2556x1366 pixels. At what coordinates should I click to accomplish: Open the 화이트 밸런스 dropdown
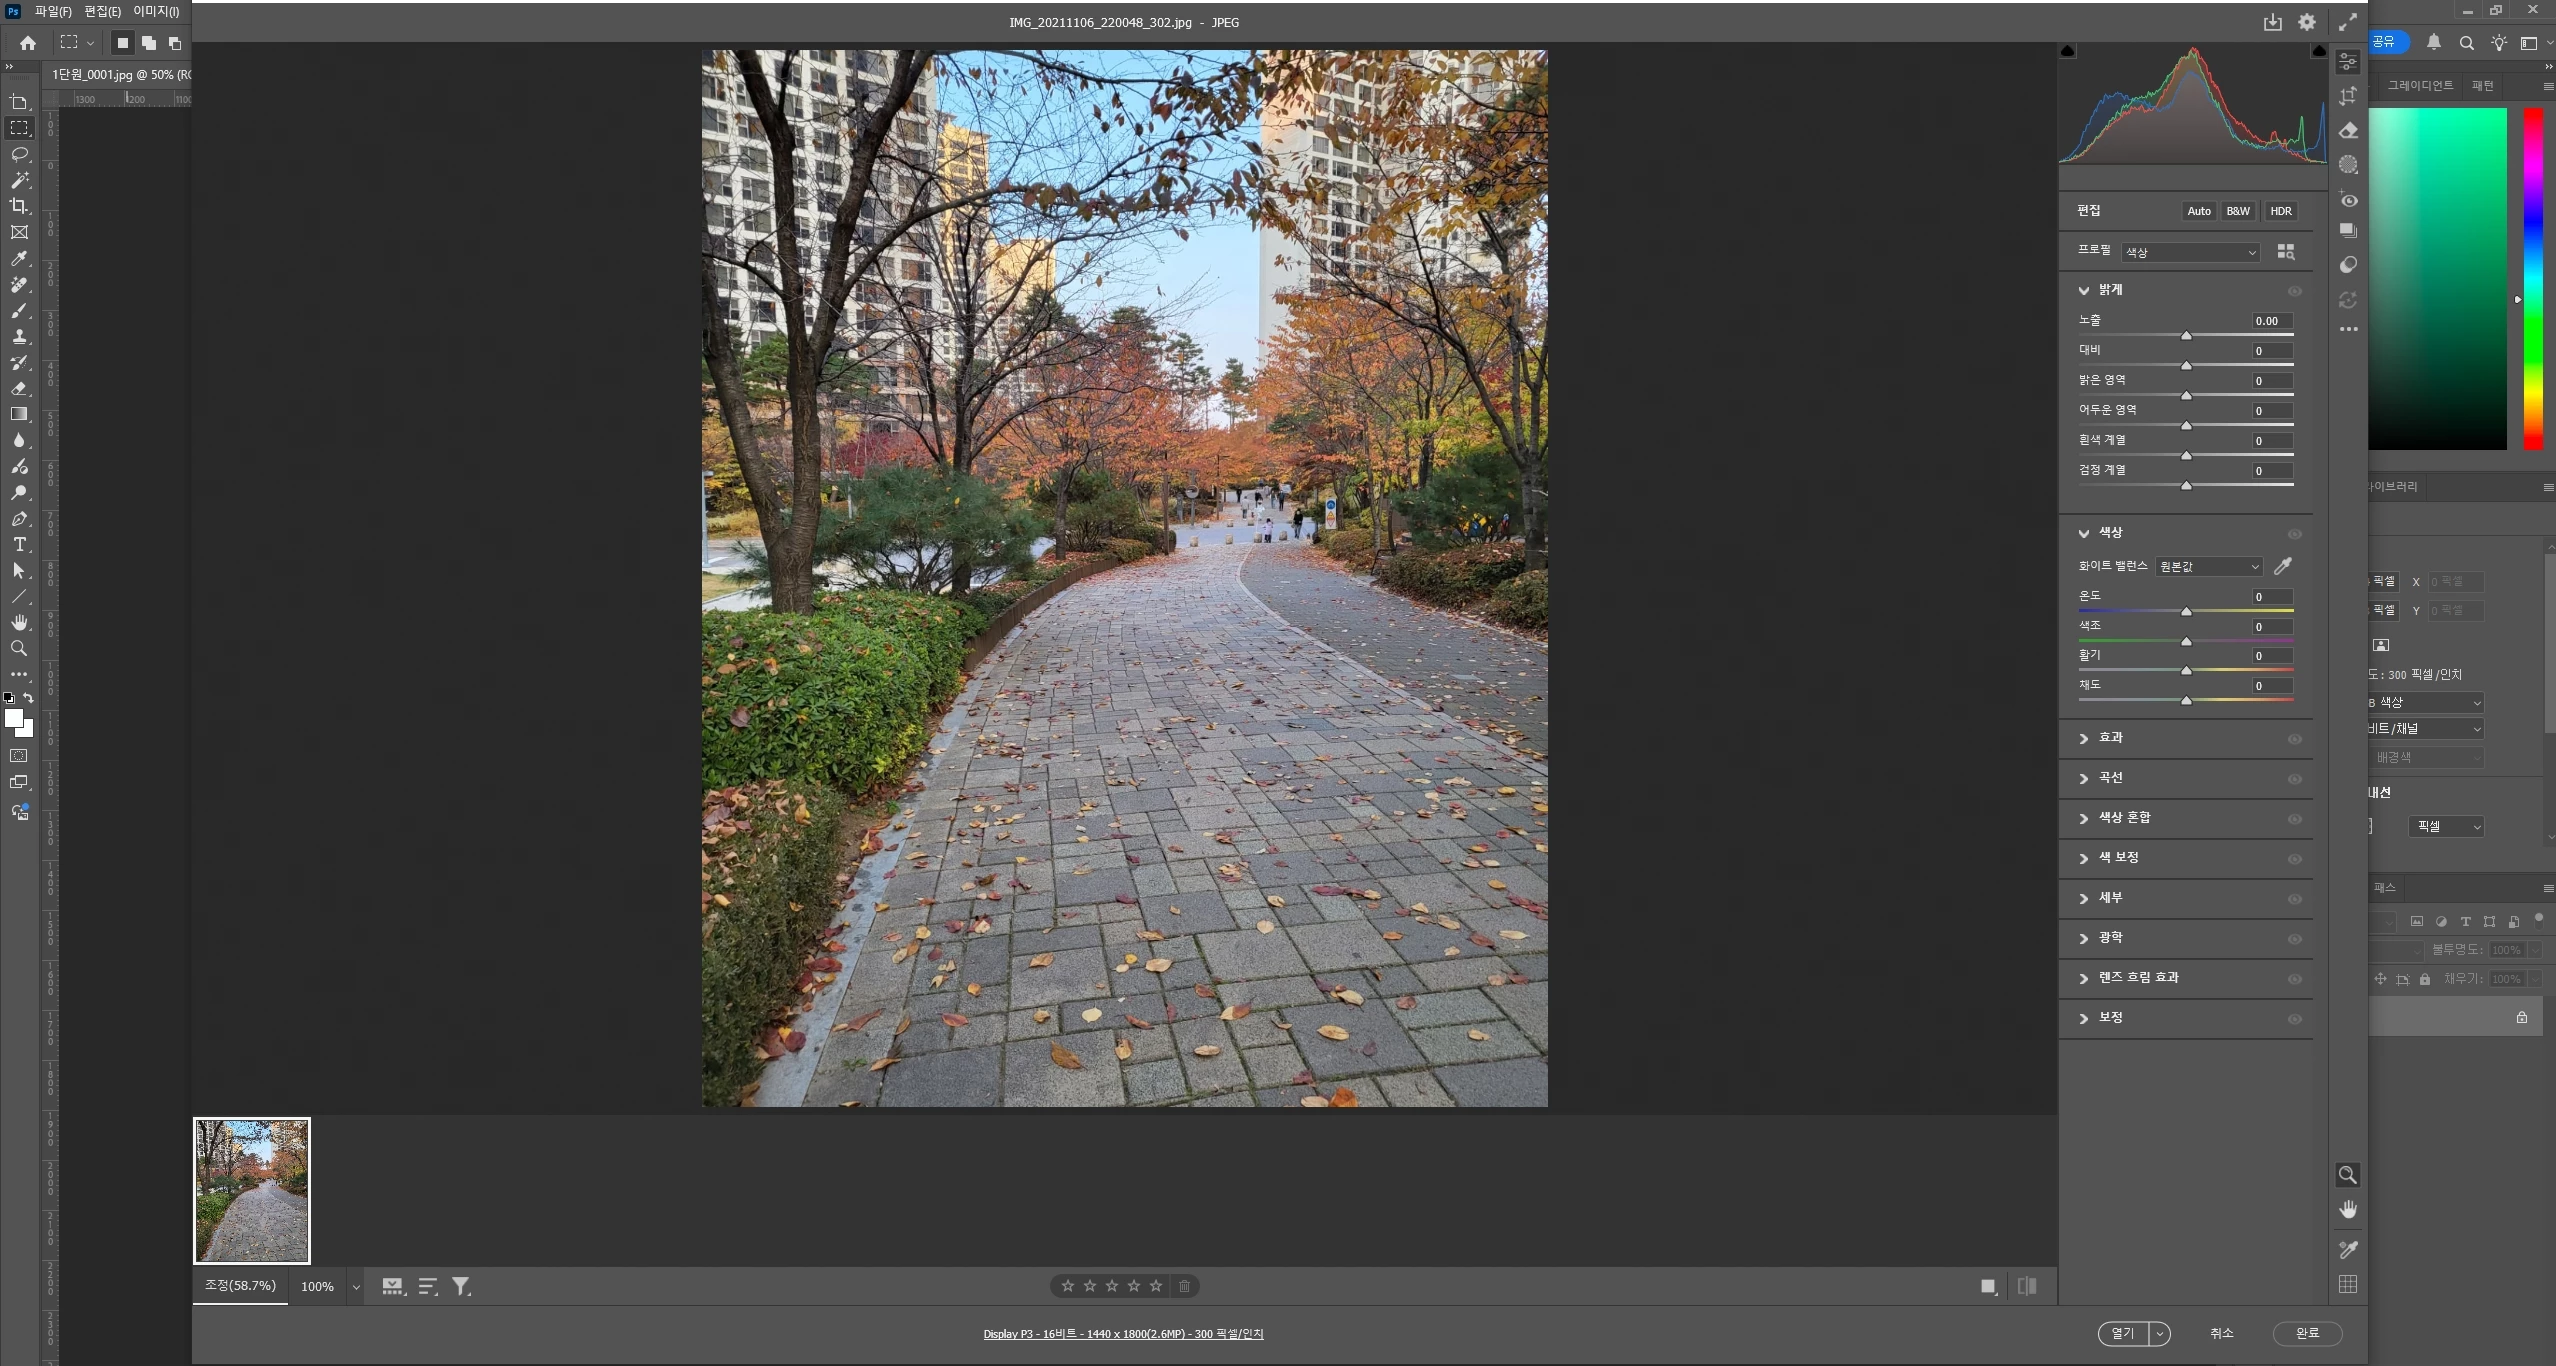[x=2208, y=566]
